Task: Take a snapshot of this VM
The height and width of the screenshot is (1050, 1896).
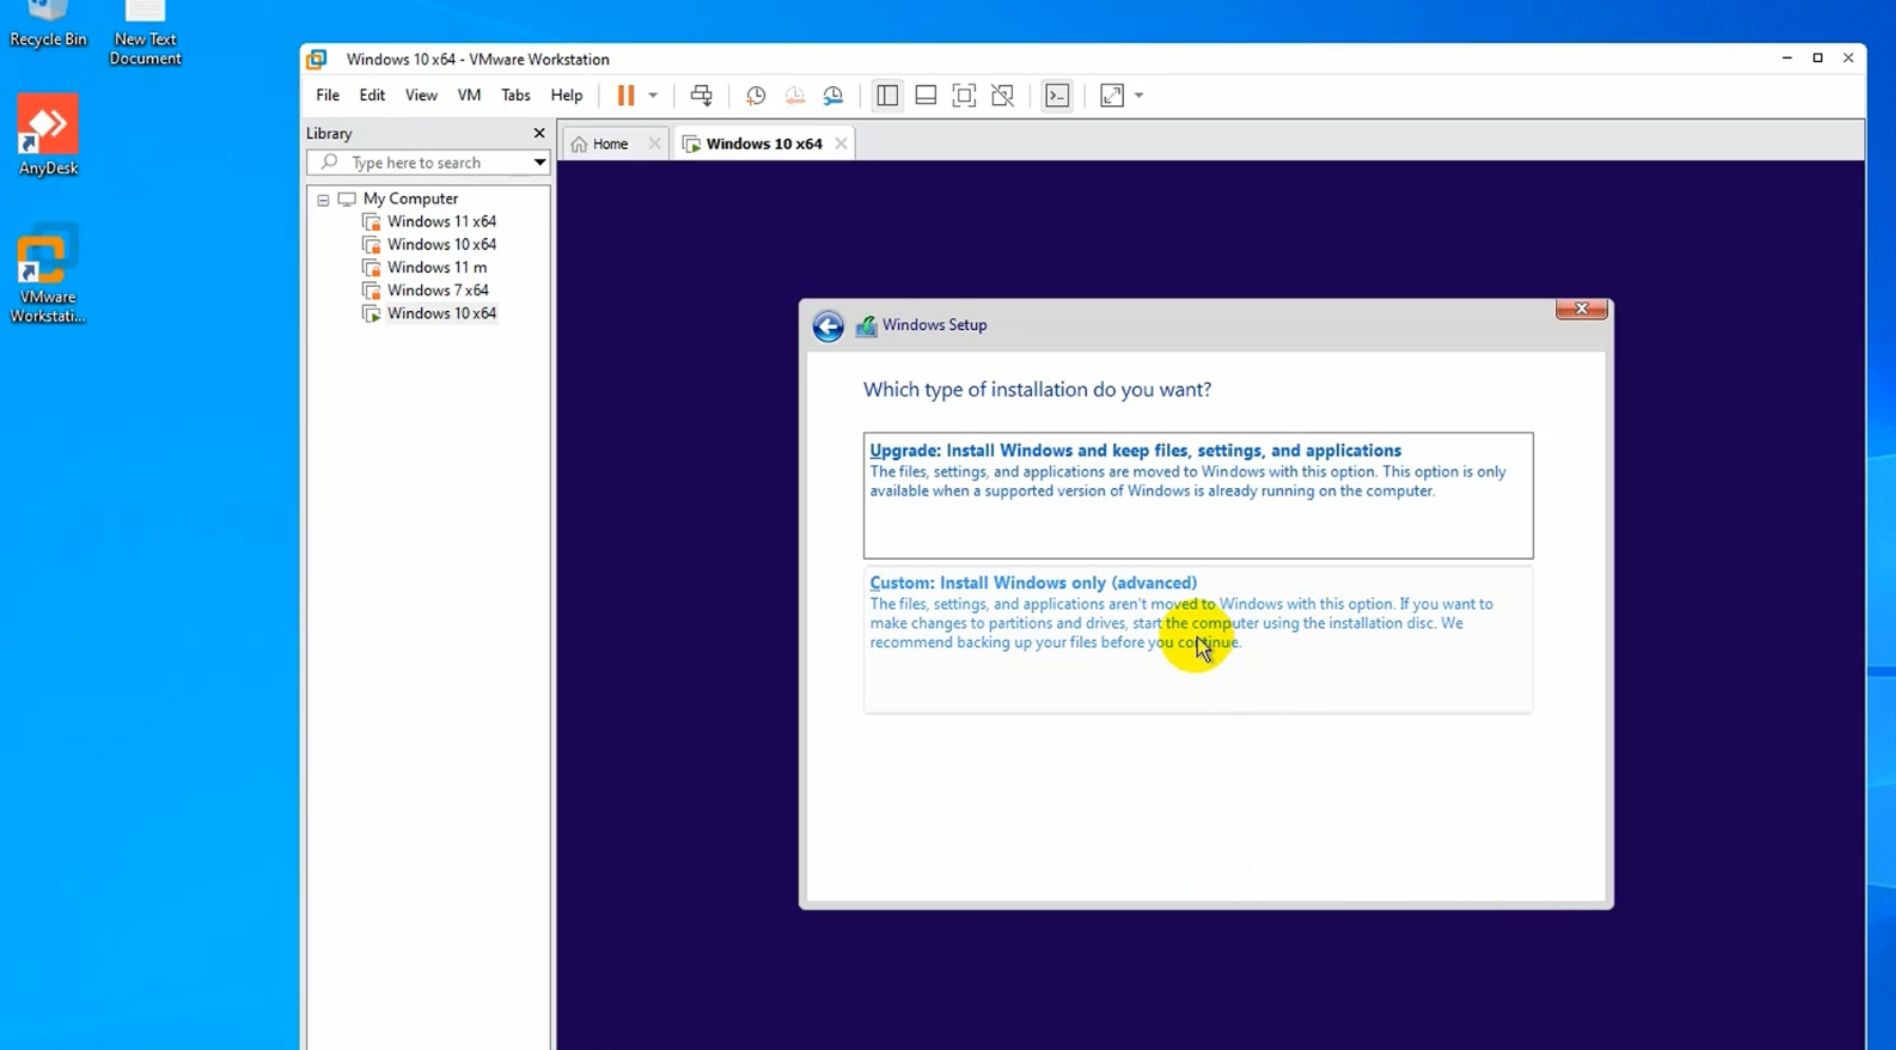Action: point(756,95)
